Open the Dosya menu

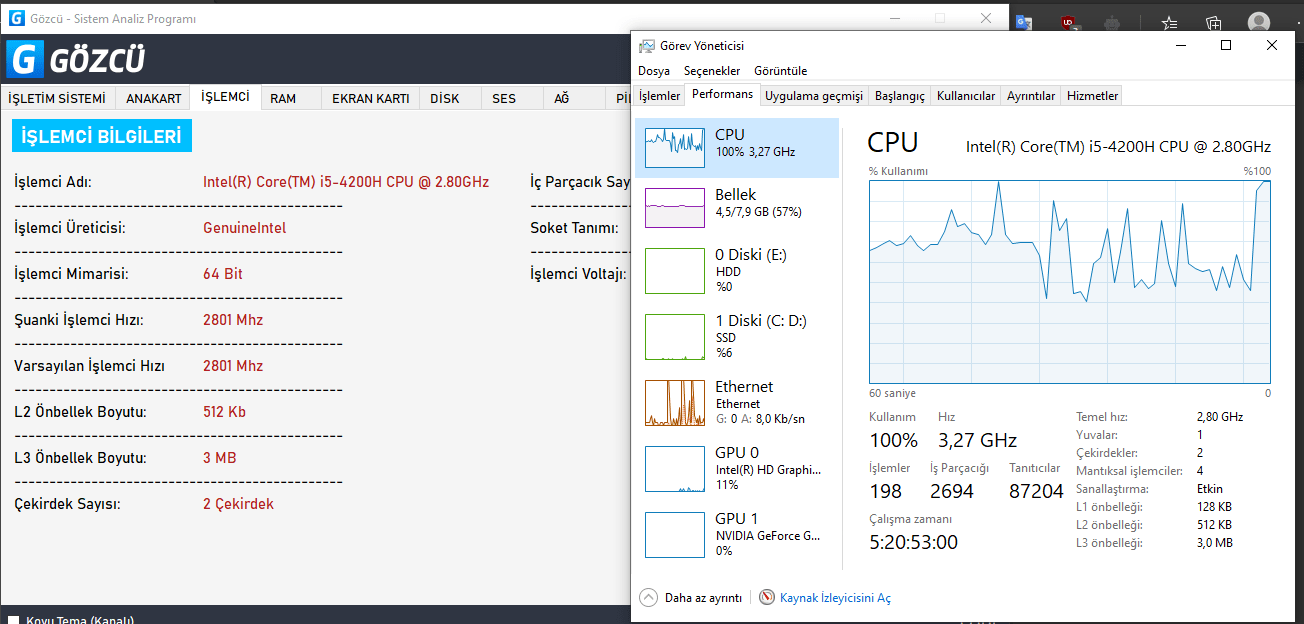click(654, 71)
